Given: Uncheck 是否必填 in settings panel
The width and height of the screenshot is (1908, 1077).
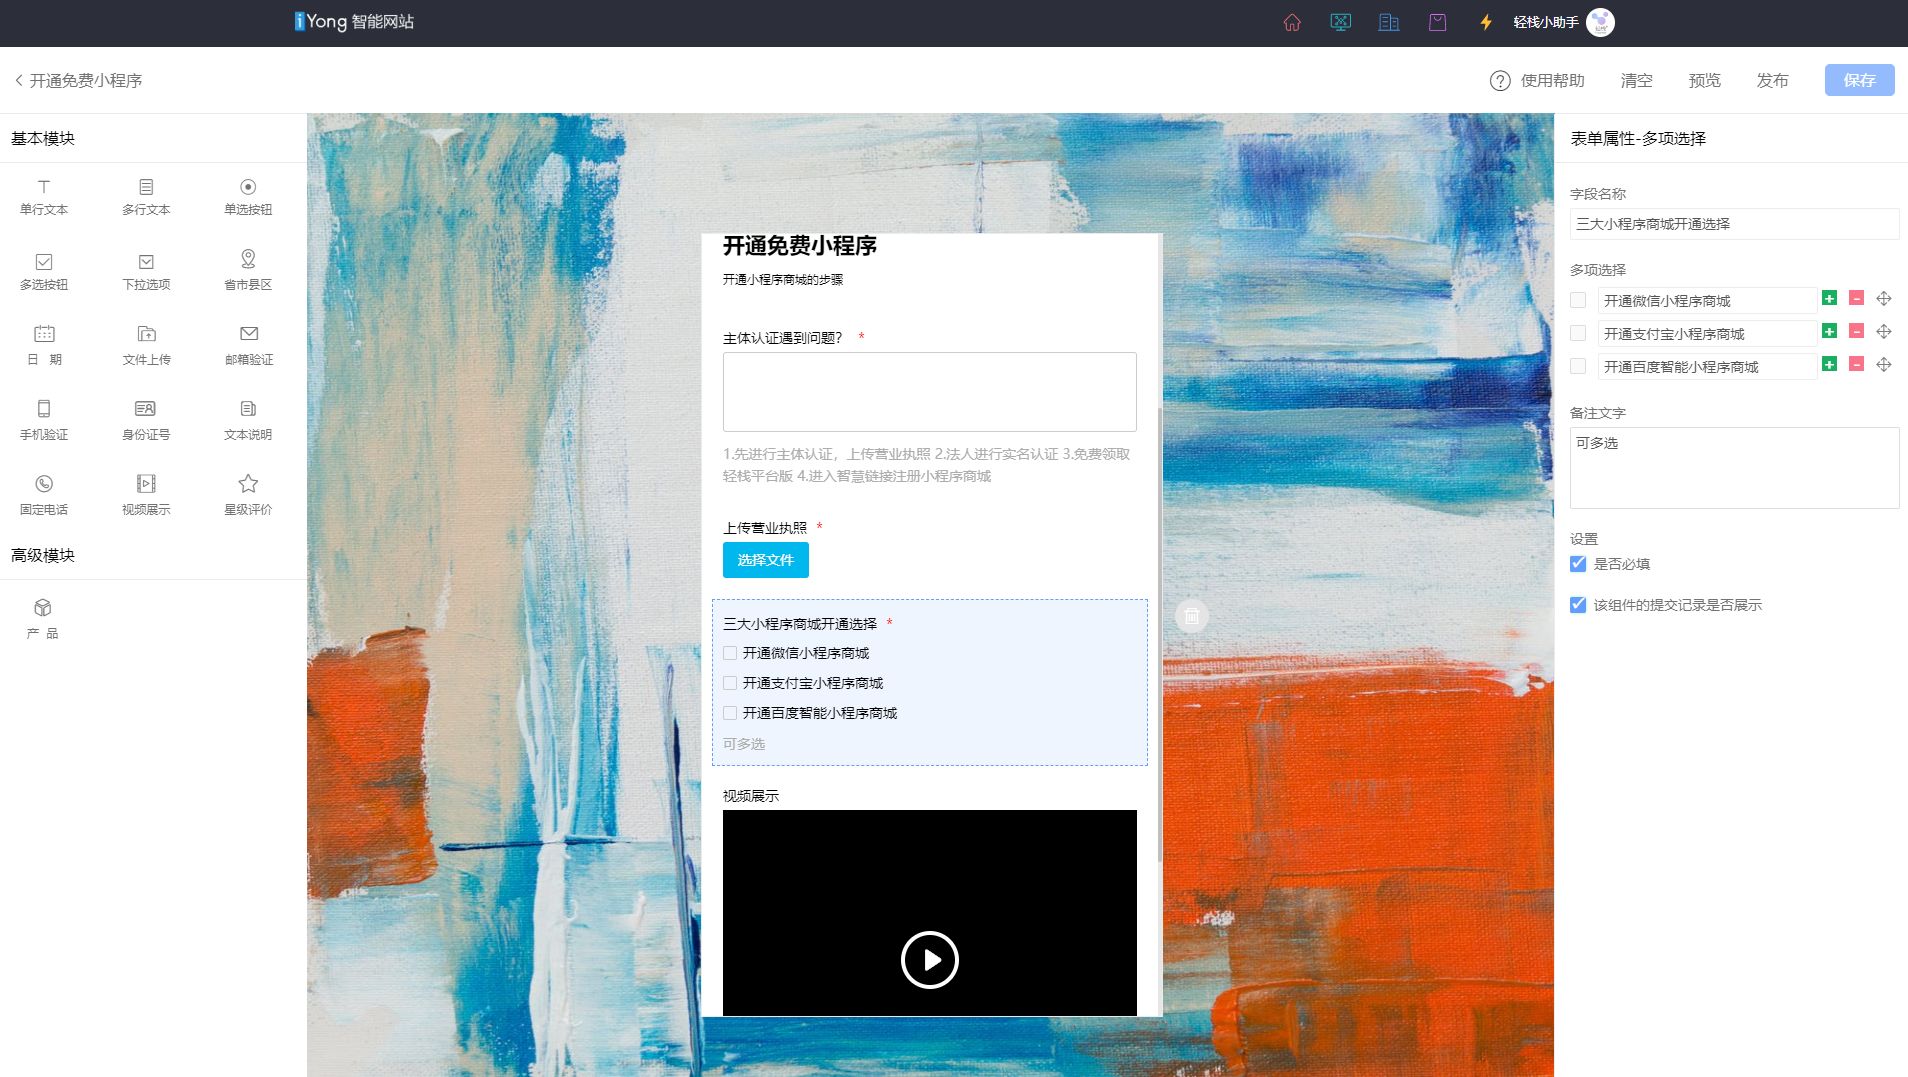Looking at the screenshot, I should click(1578, 564).
